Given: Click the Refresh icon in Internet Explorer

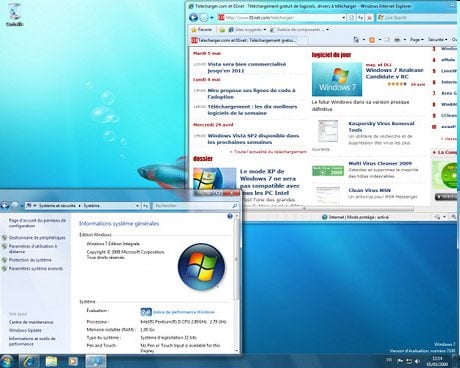Looking at the screenshot, I should 361,18.
